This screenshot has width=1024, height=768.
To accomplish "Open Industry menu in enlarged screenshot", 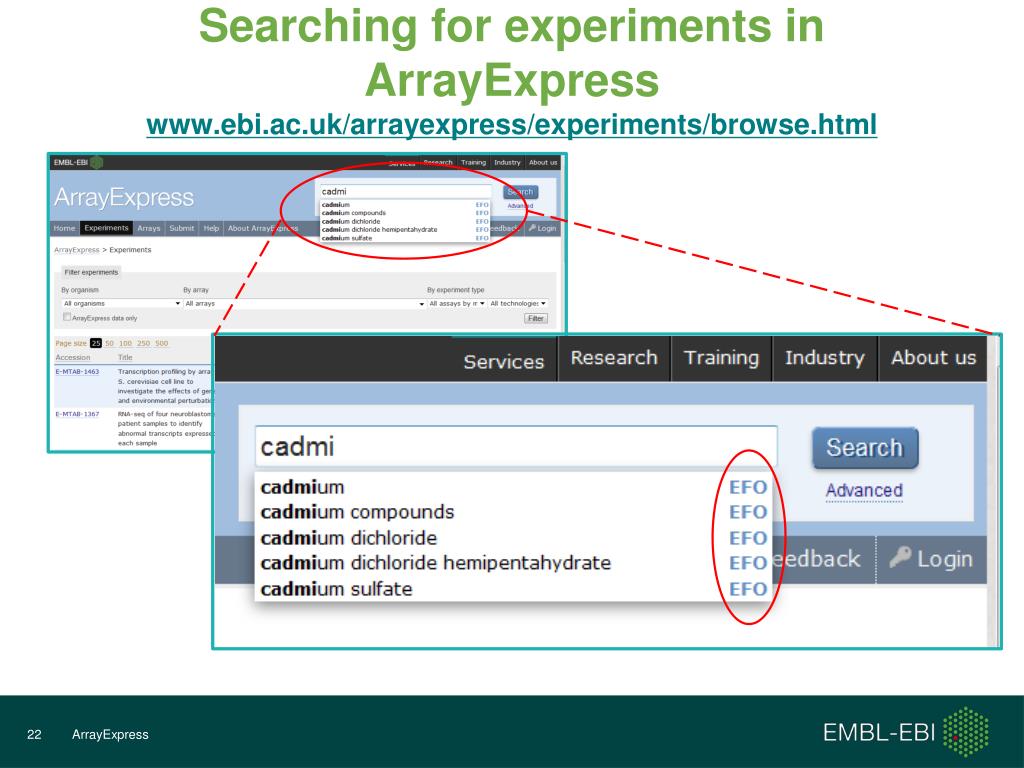I will [825, 357].
